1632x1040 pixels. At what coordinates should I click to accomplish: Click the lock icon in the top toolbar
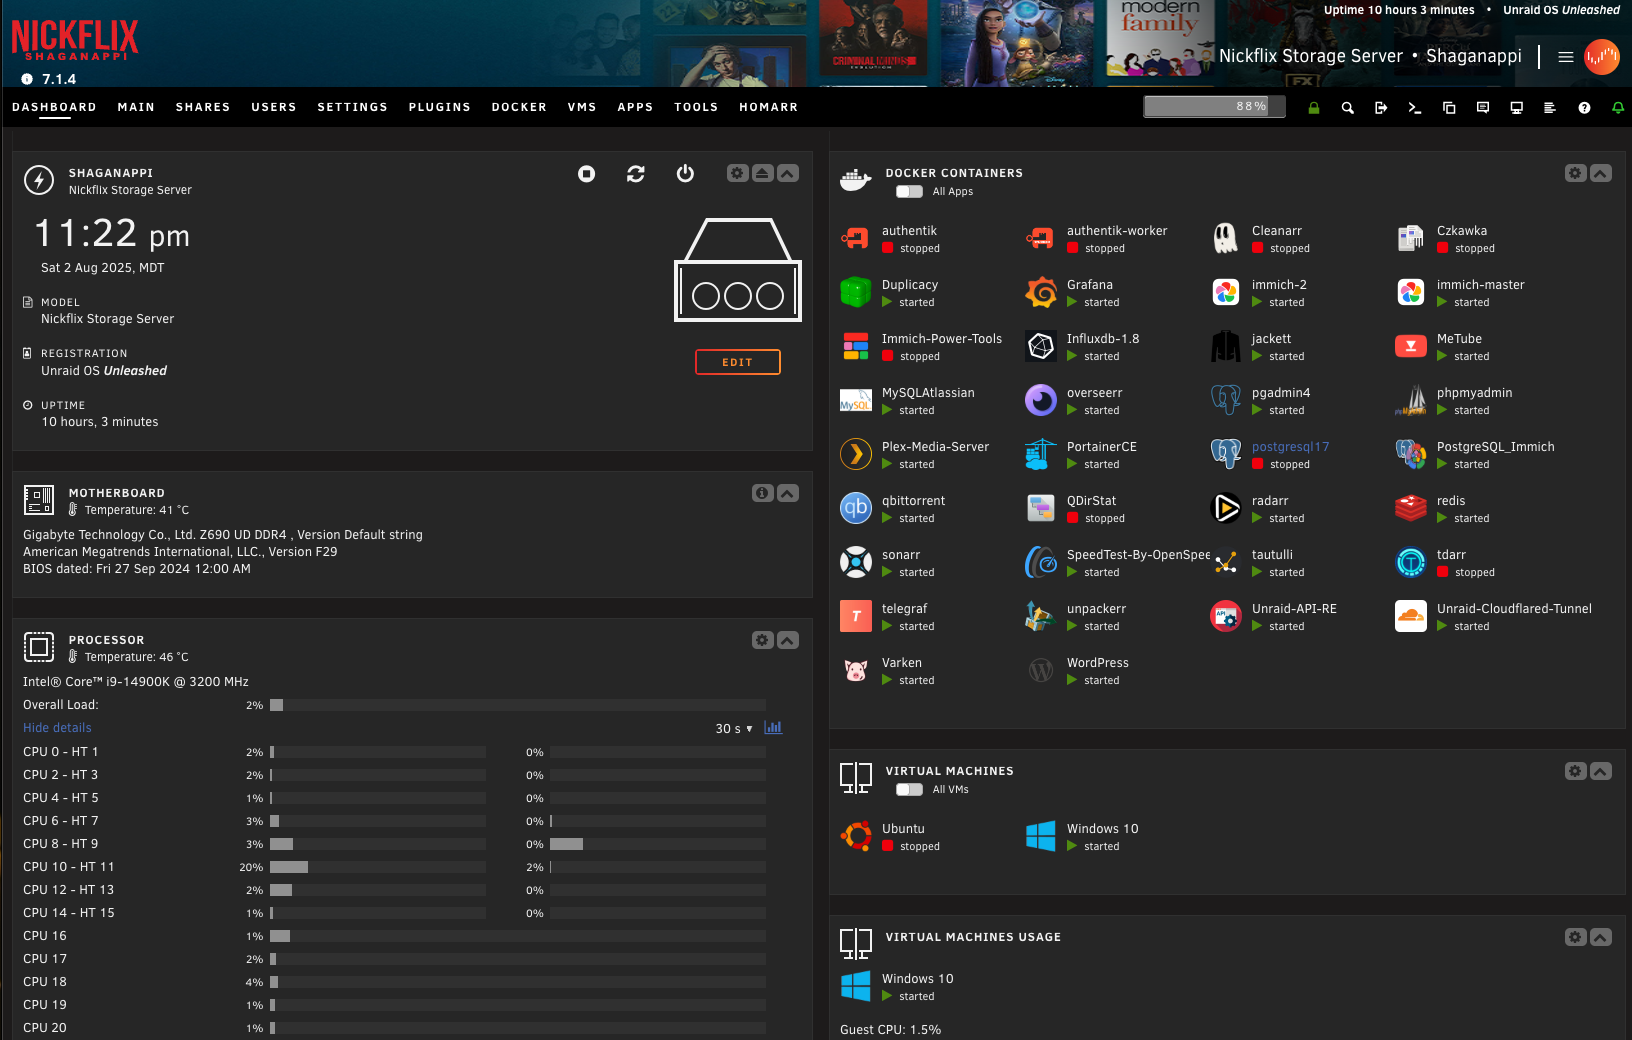1314,108
